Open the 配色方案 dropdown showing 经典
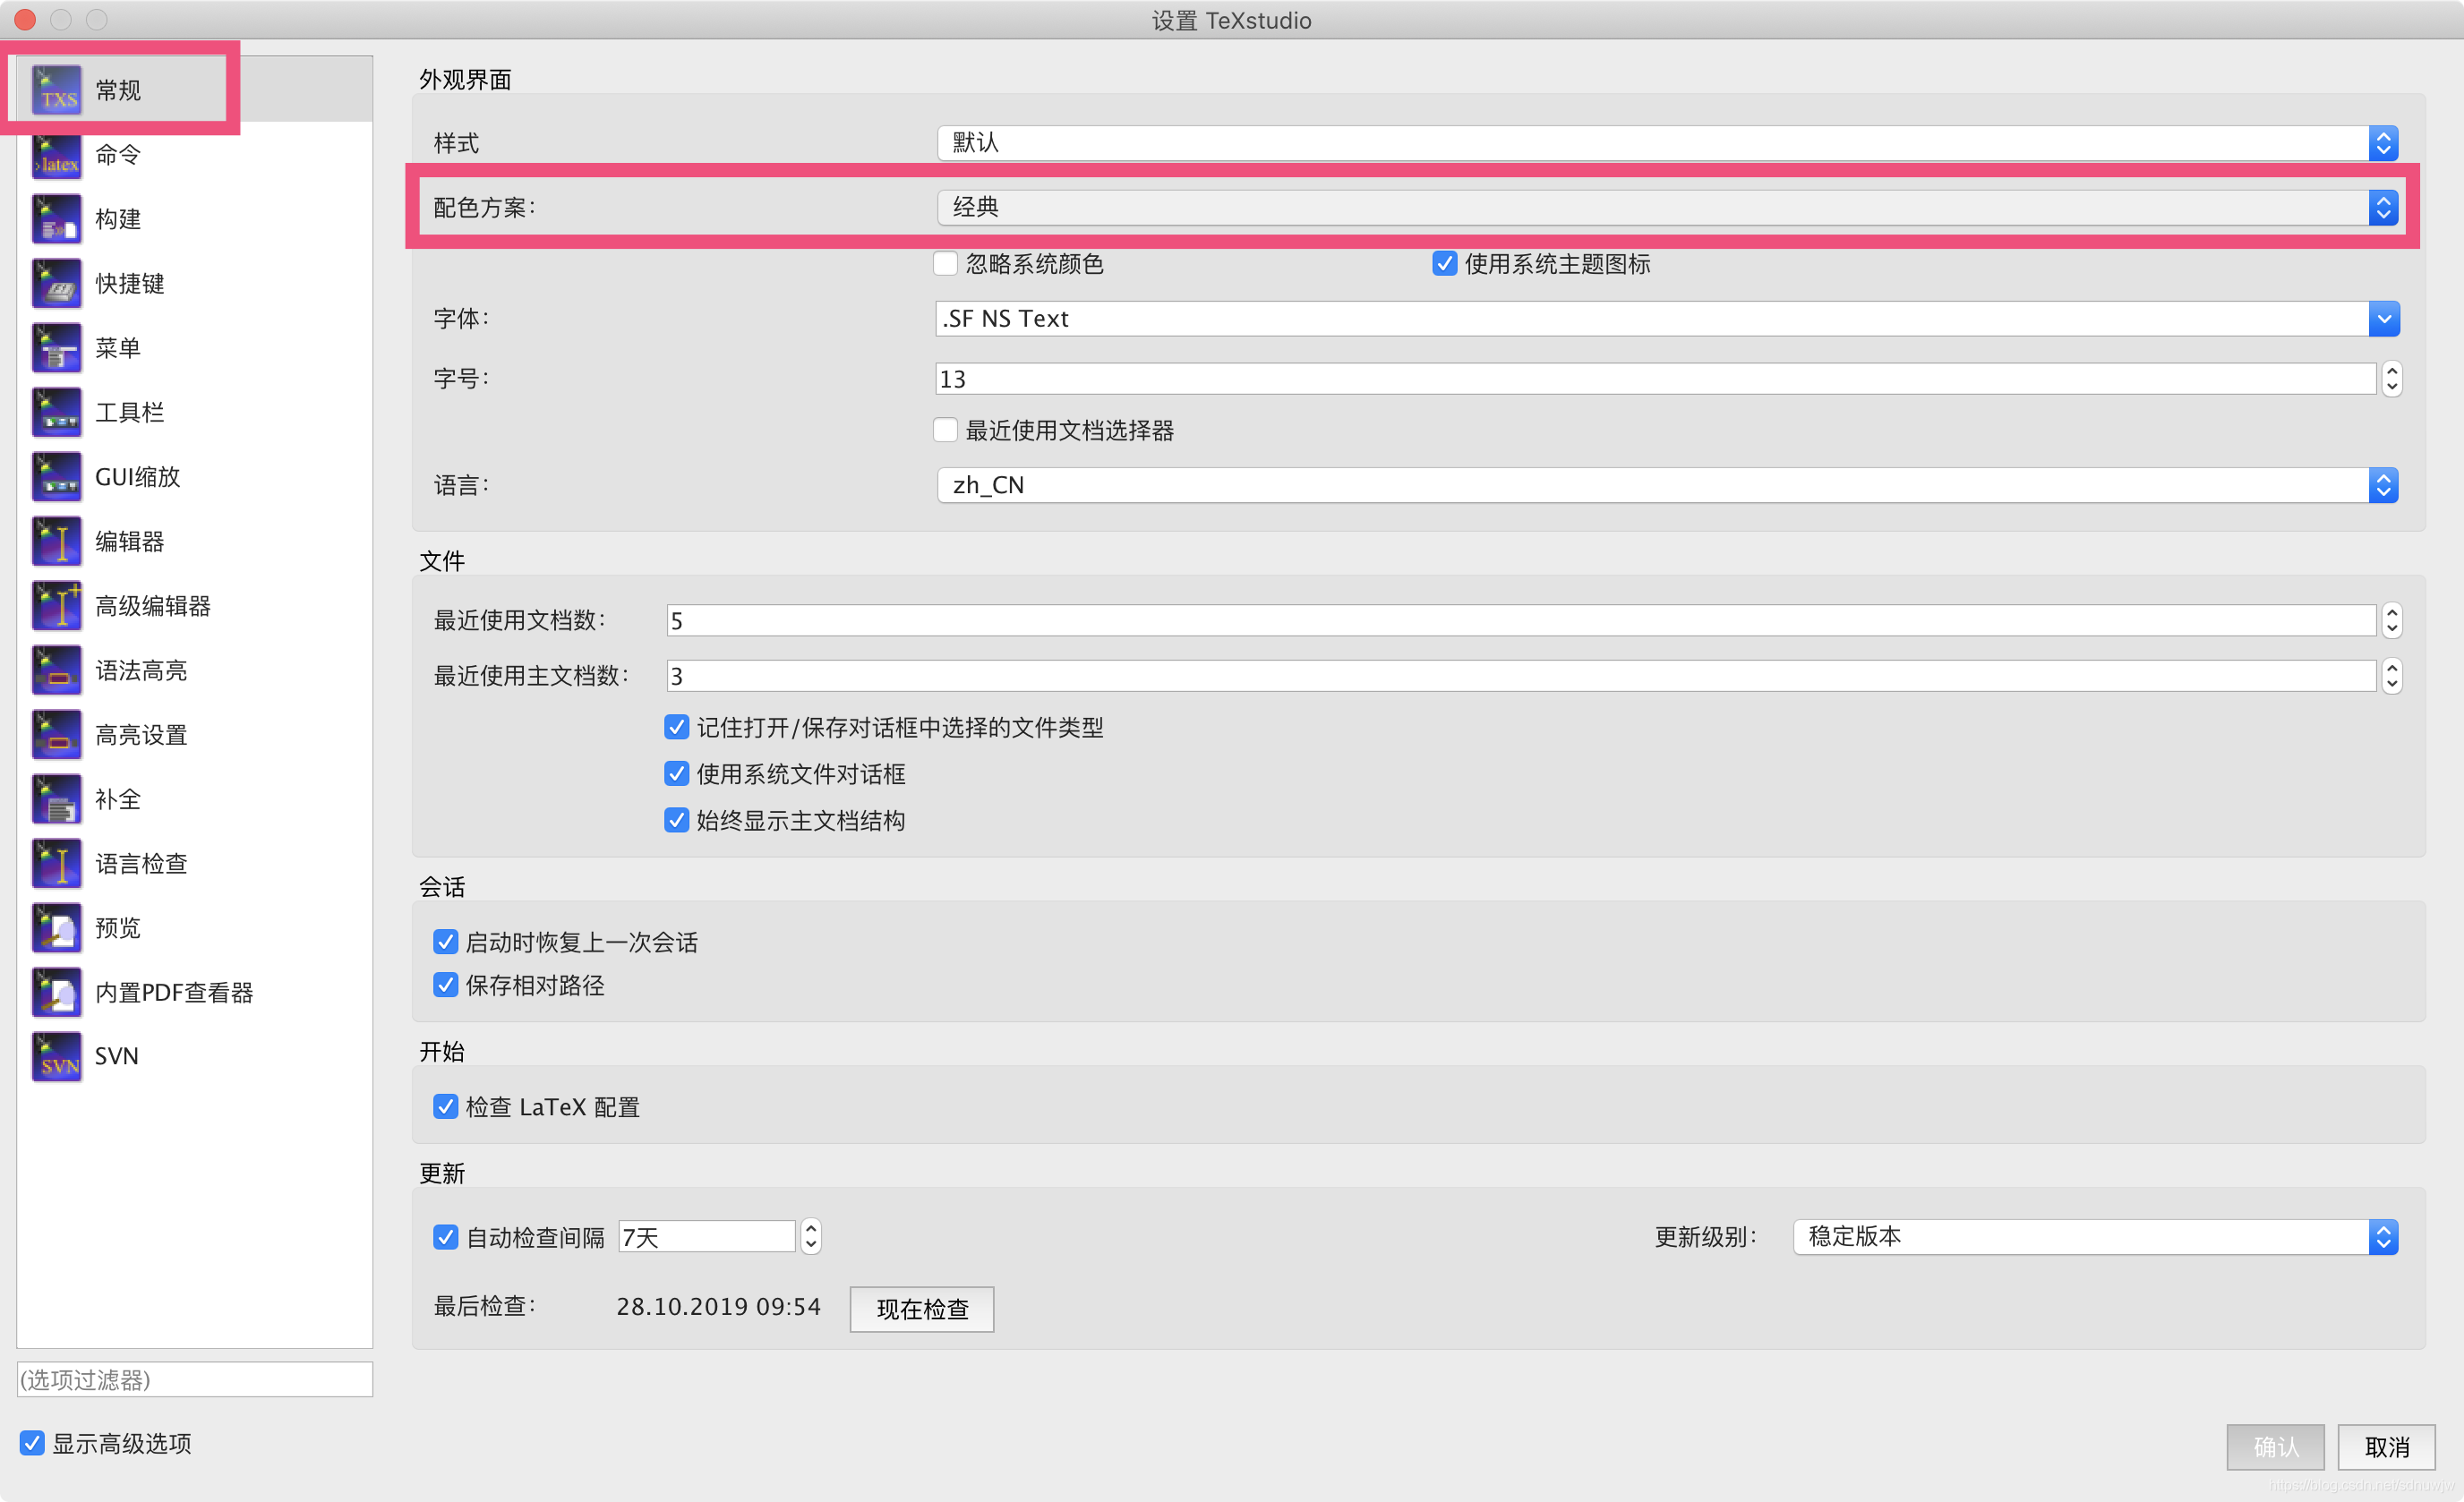 [1667, 207]
